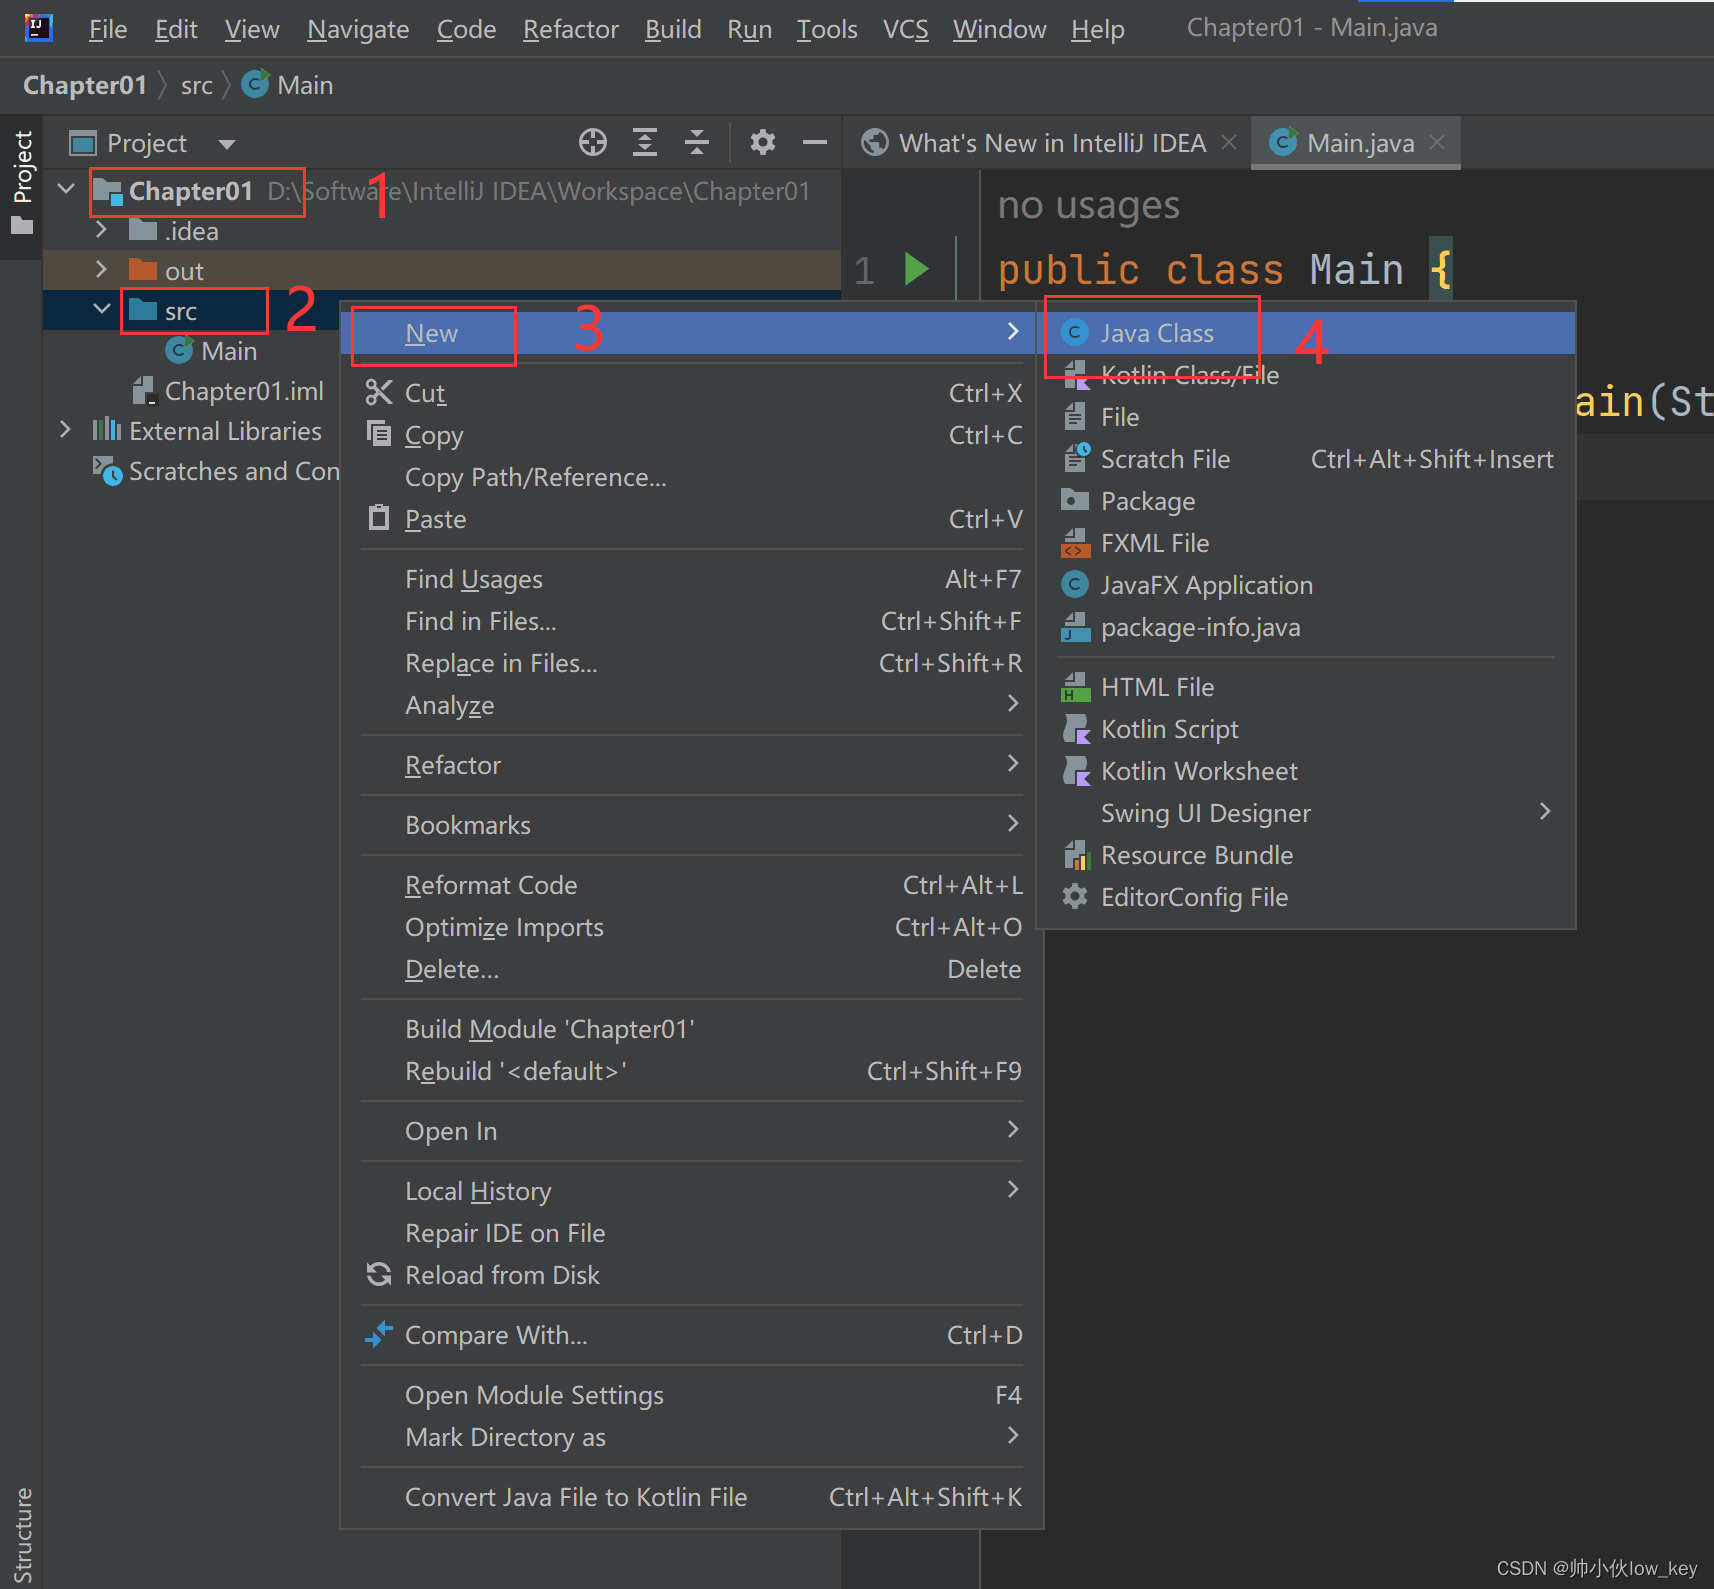1714x1589 pixels.
Task: Click the Kotlin Class/File icon
Action: [x=1075, y=375]
